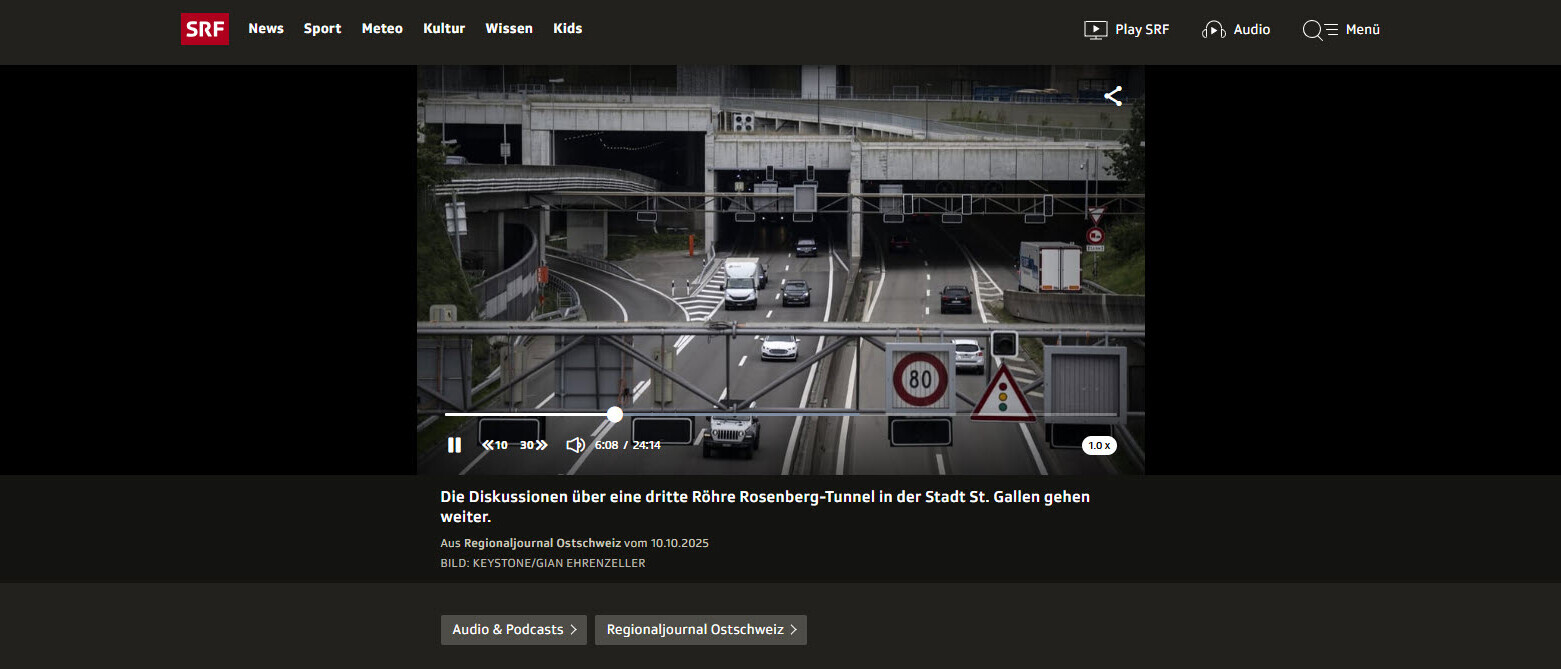Open Play SRF
This screenshot has height=669, width=1561.
[1126, 30]
